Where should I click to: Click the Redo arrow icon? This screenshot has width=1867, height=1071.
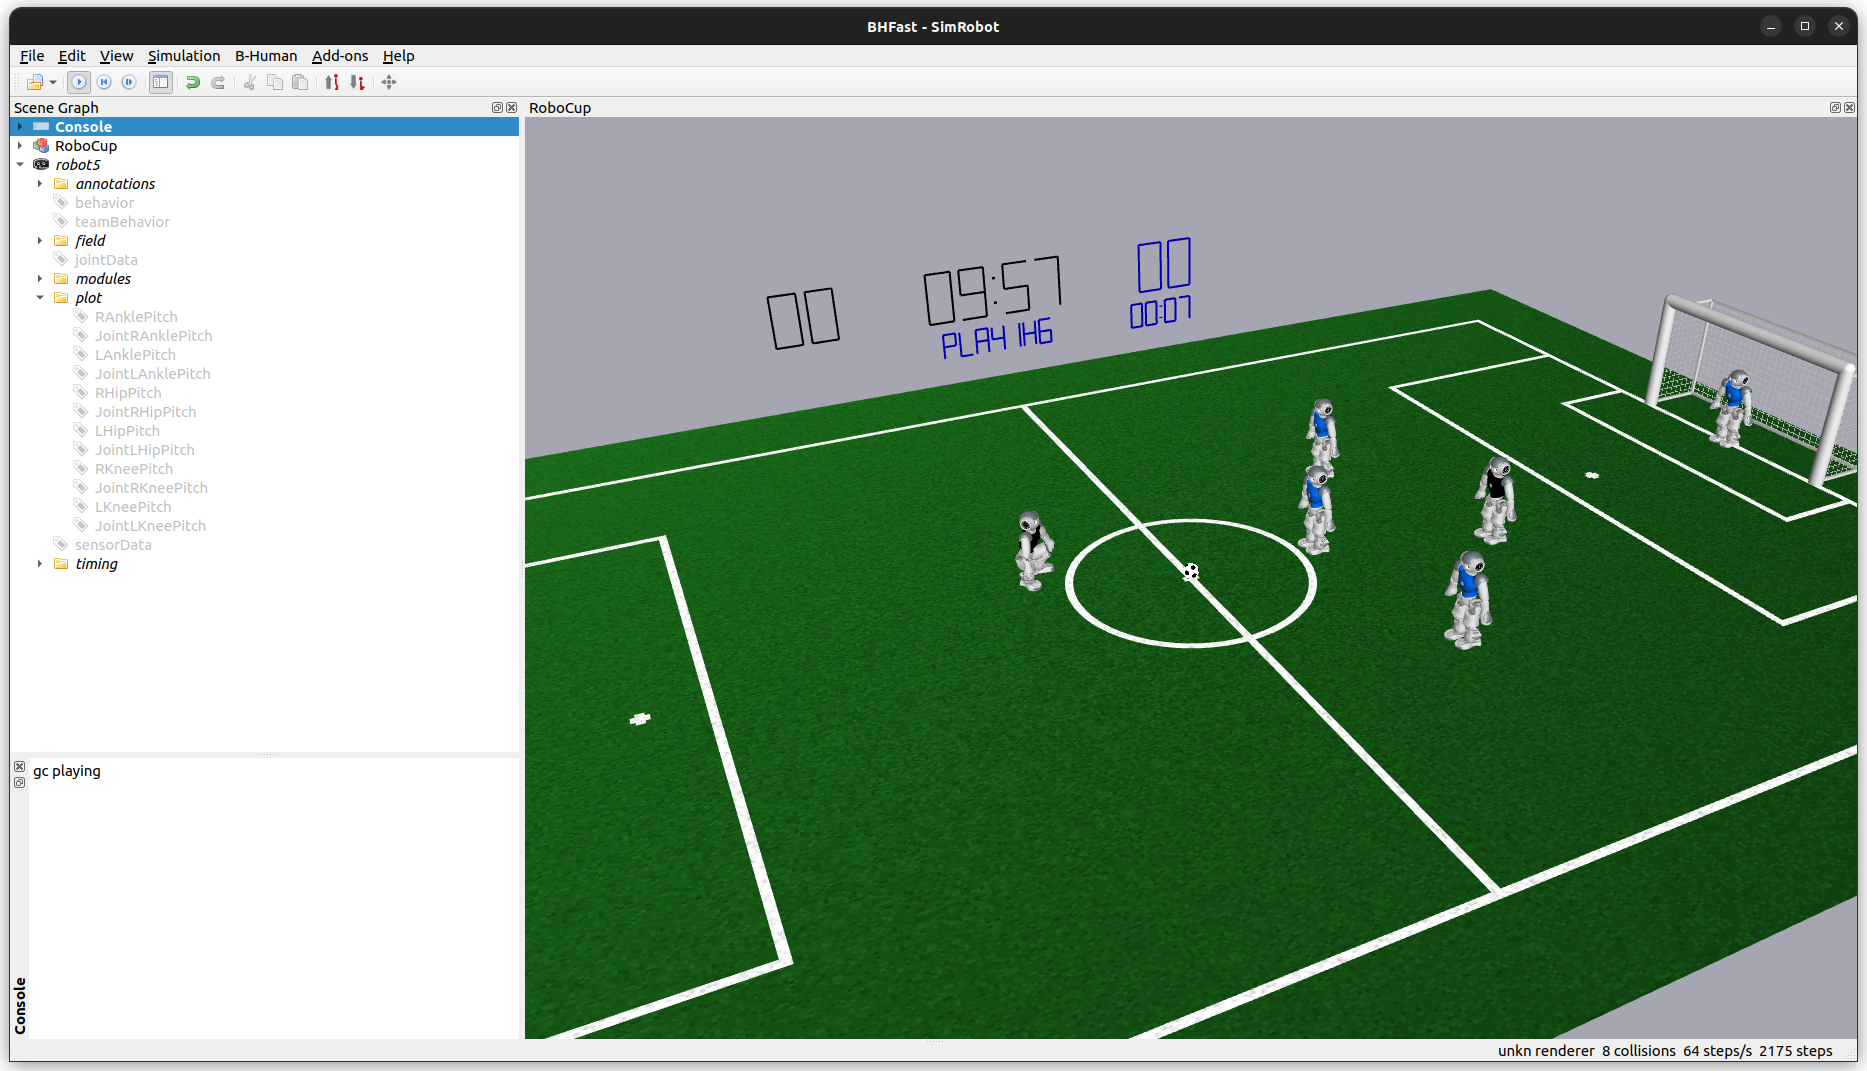coord(218,83)
